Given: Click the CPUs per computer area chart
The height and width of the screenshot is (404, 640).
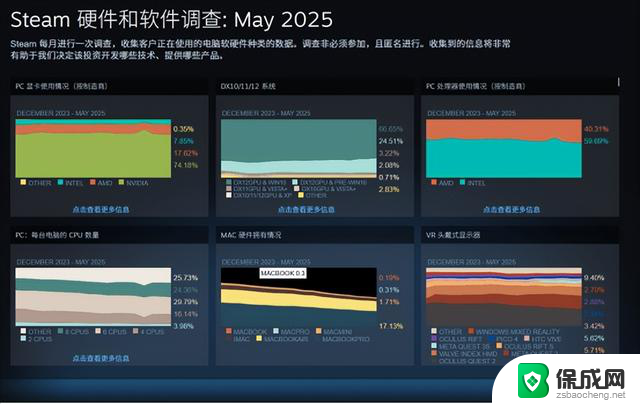Looking at the screenshot, I should click(x=93, y=297).
